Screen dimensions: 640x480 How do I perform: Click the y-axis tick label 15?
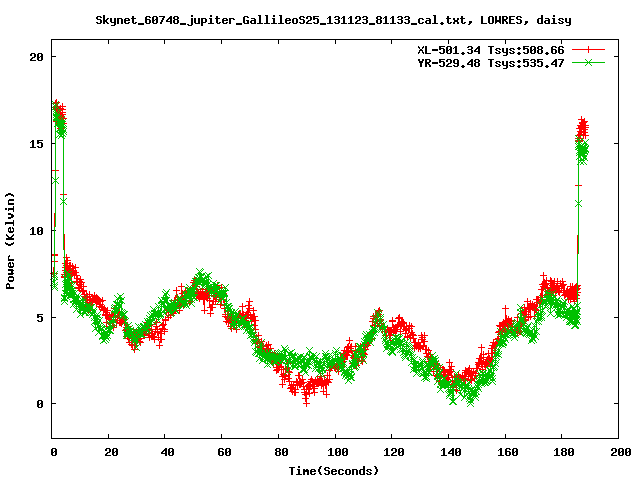pyautogui.click(x=36, y=144)
